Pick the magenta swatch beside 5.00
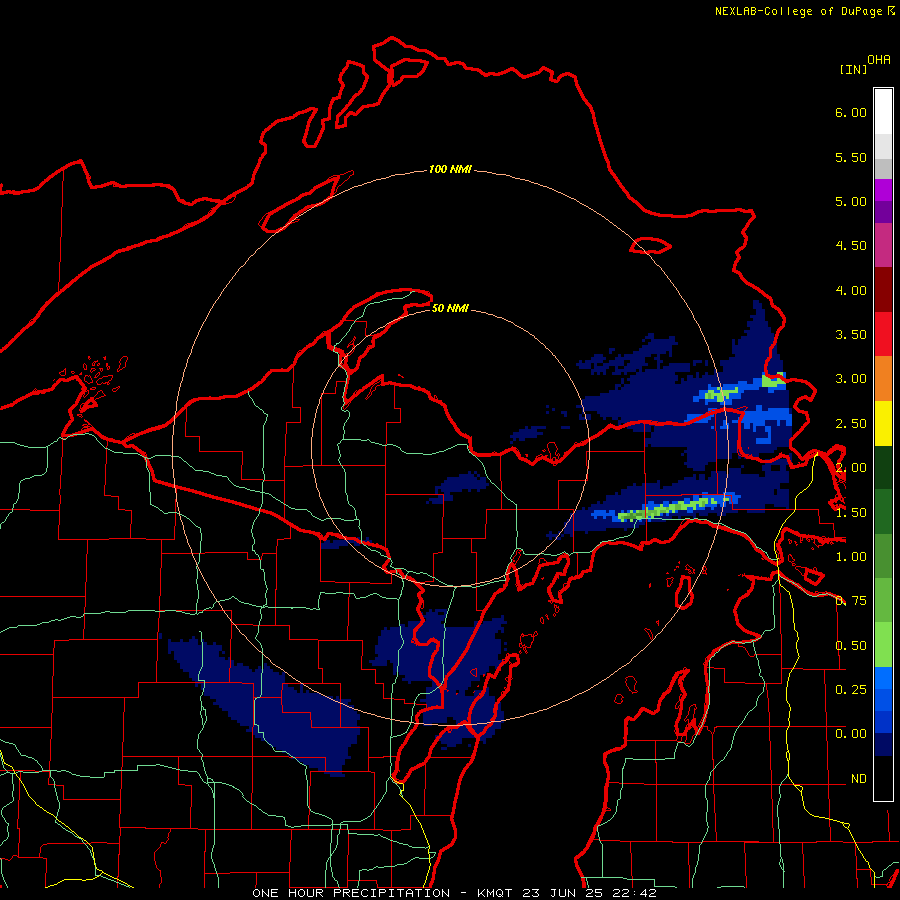Viewport: 900px width, 900px height. pos(883,190)
